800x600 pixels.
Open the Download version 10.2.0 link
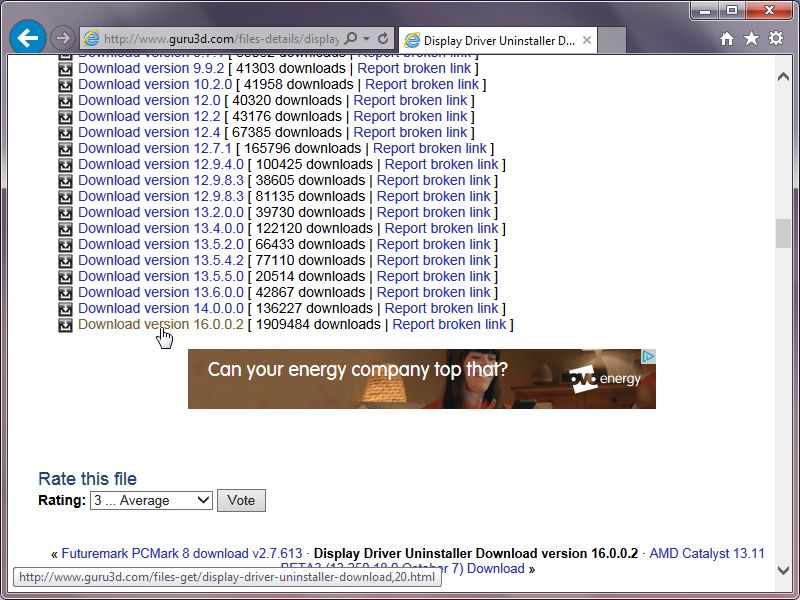pos(155,84)
